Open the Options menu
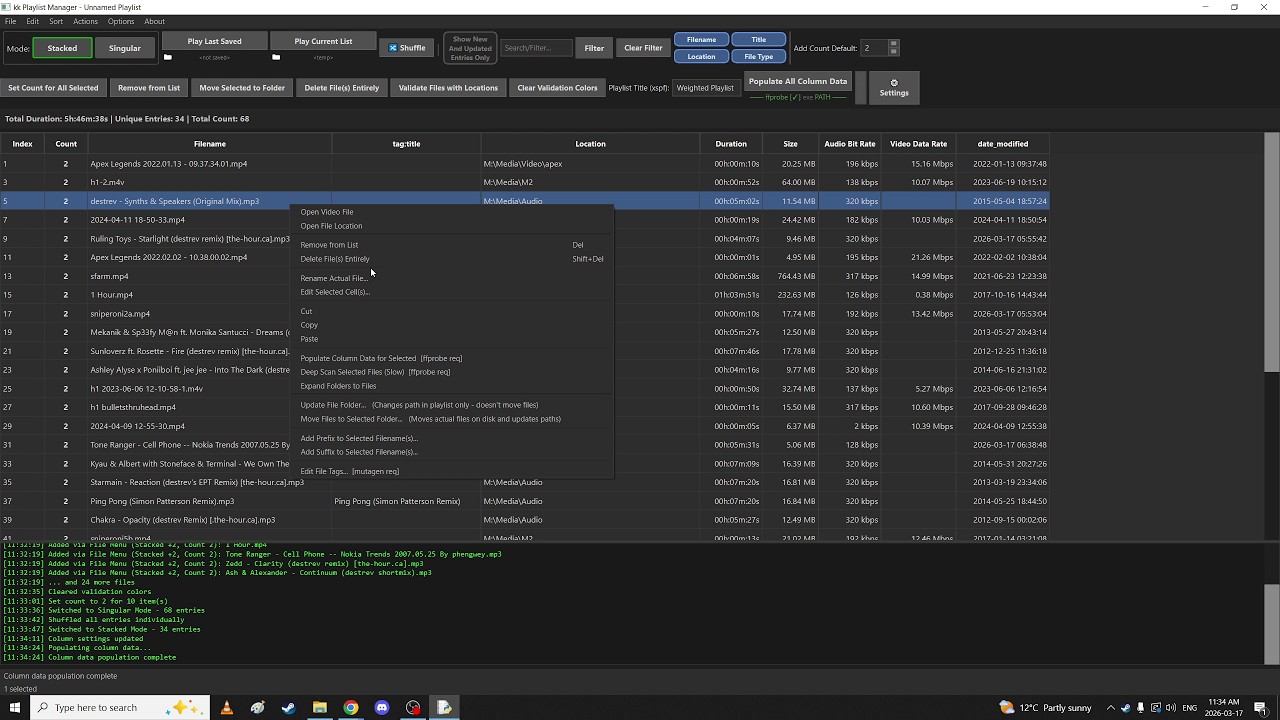This screenshot has height=720, width=1280. (121, 21)
